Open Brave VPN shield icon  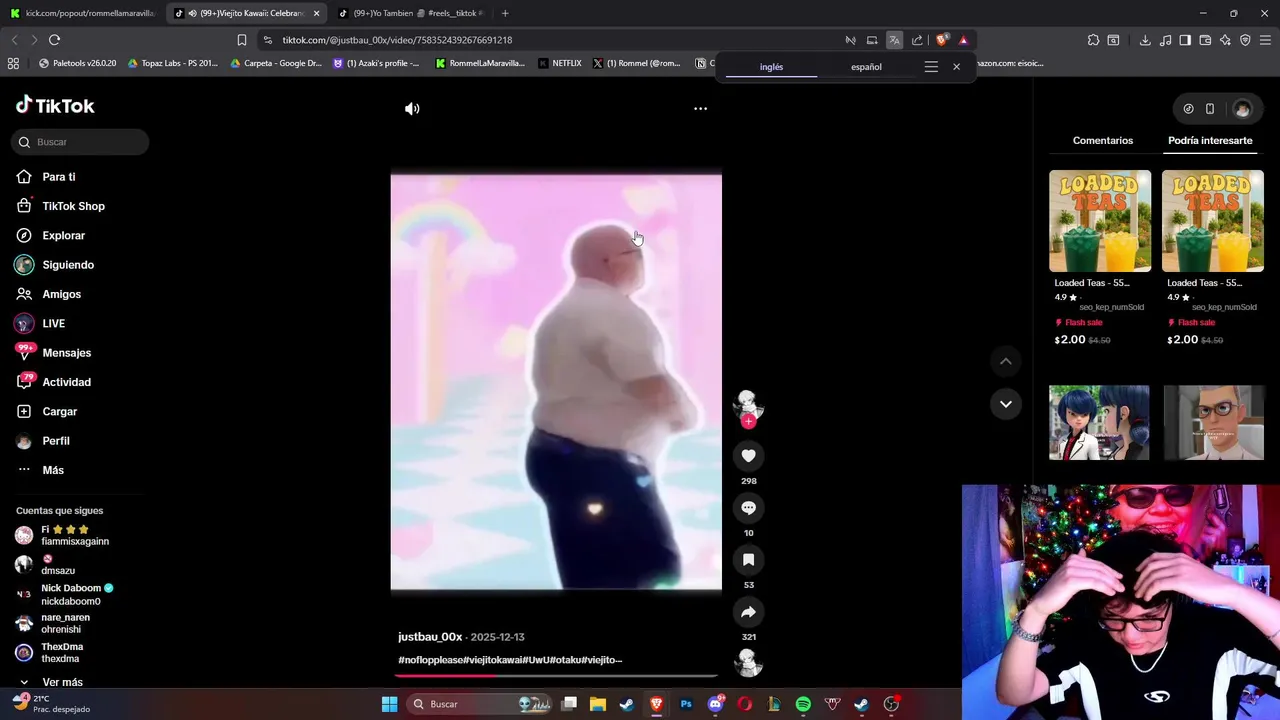(1245, 40)
